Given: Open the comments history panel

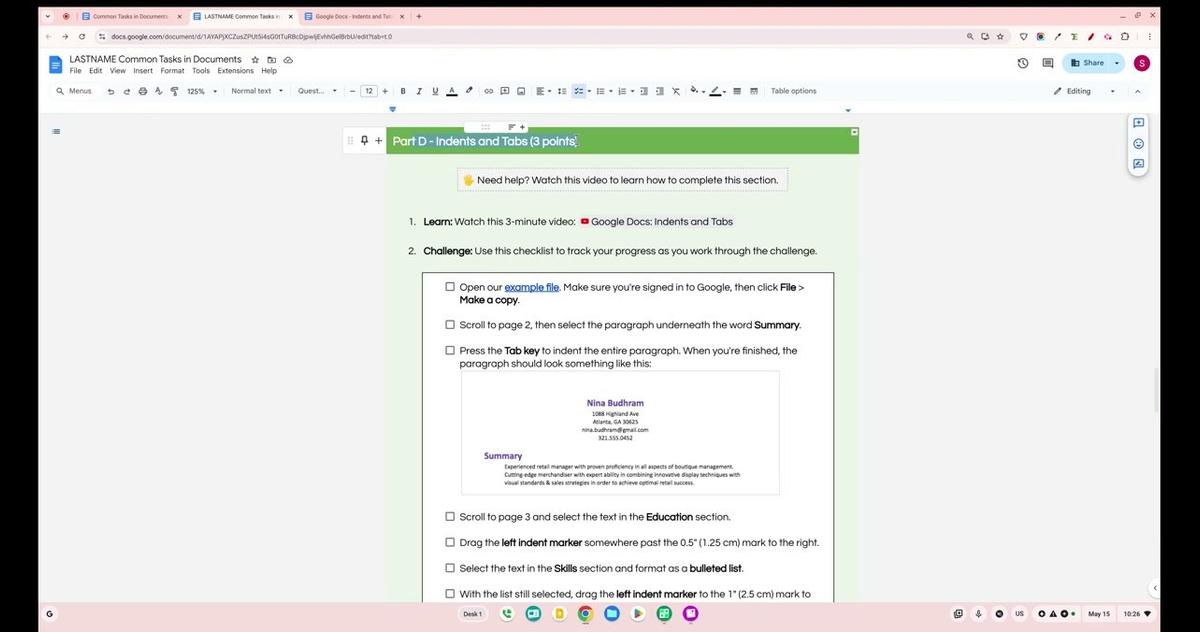Looking at the screenshot, I should [x=1048, y=63].
